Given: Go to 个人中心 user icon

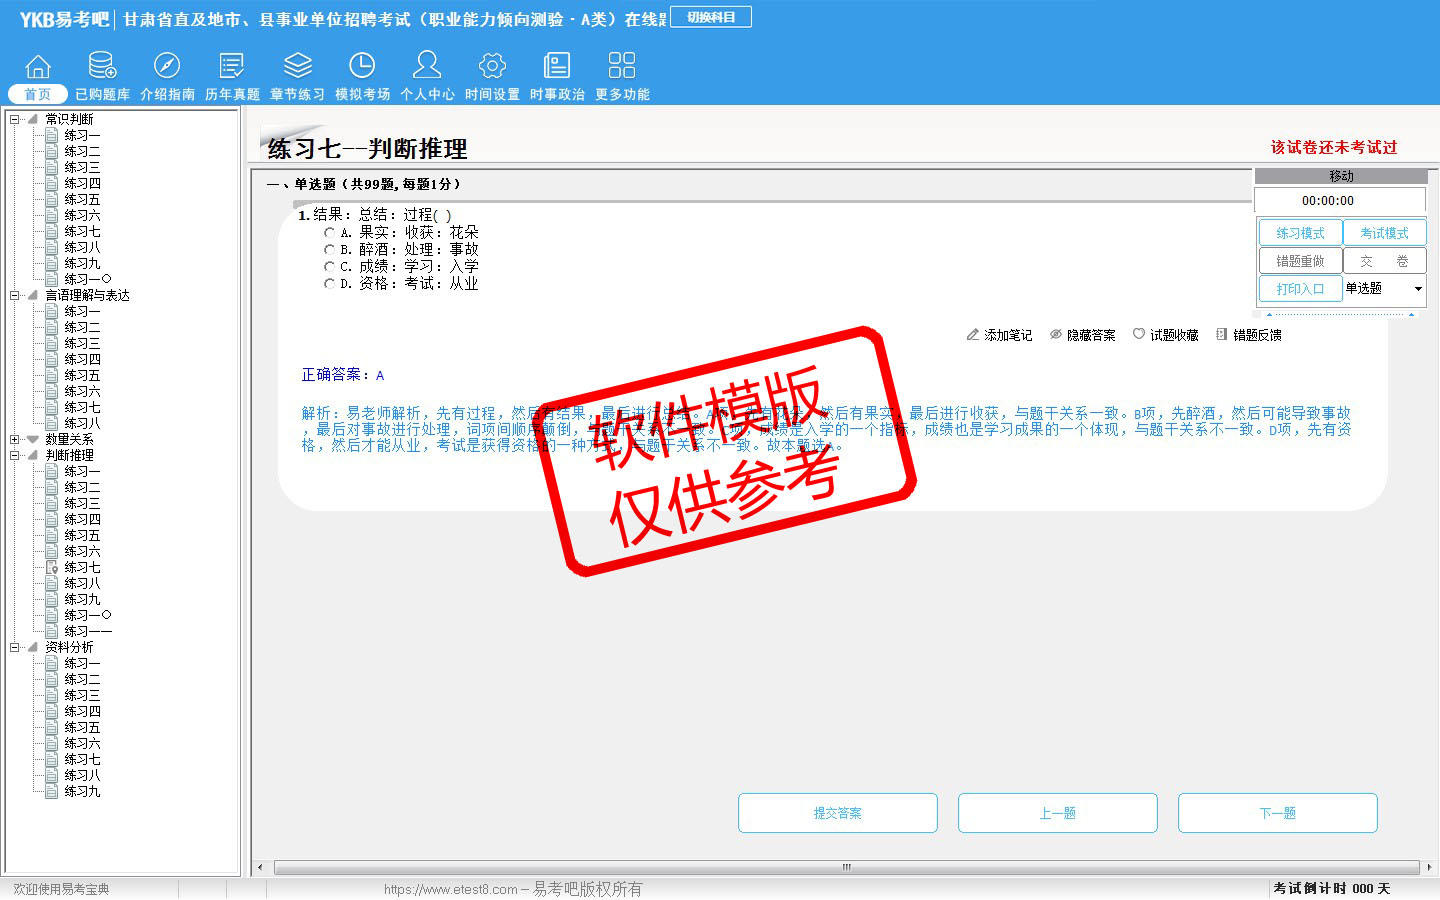Looking at the screenshot, I should [427, 67].
